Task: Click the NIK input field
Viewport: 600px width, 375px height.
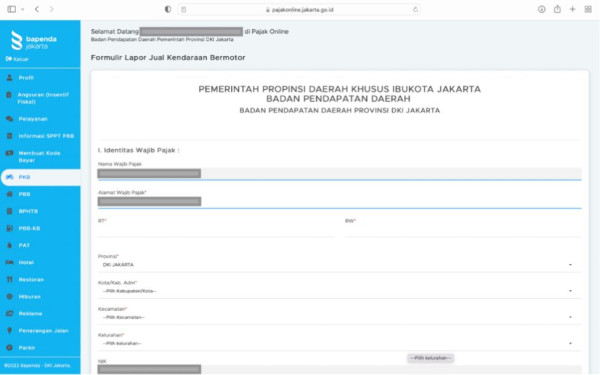Action: [x=339, y=369]
